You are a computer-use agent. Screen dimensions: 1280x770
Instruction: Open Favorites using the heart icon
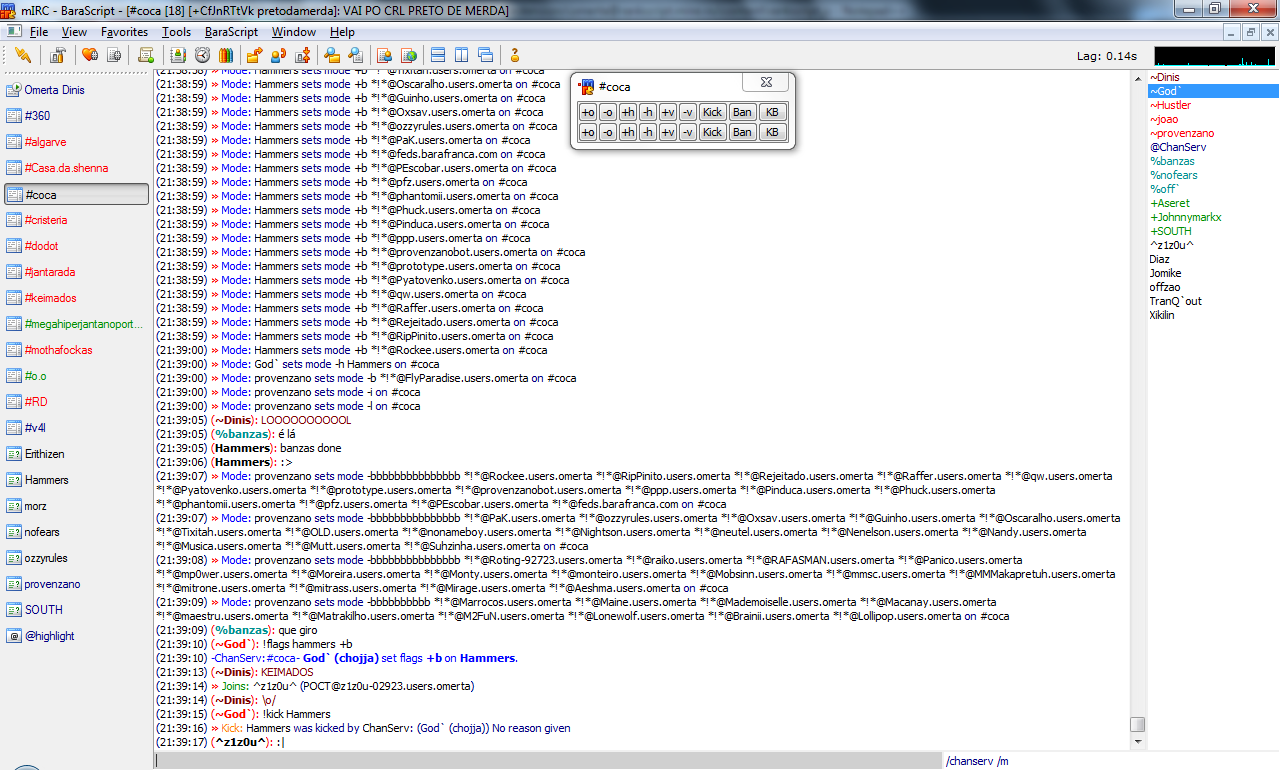(90, 55)
